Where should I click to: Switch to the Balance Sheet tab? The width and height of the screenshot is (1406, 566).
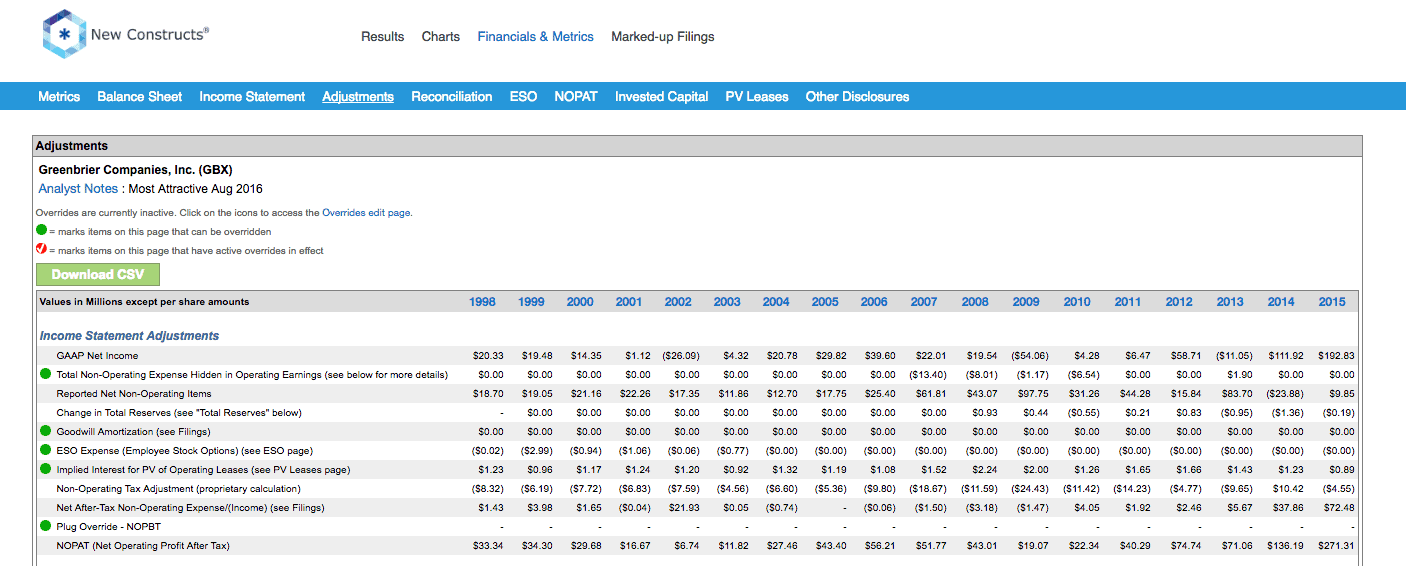tap(140, 97)
